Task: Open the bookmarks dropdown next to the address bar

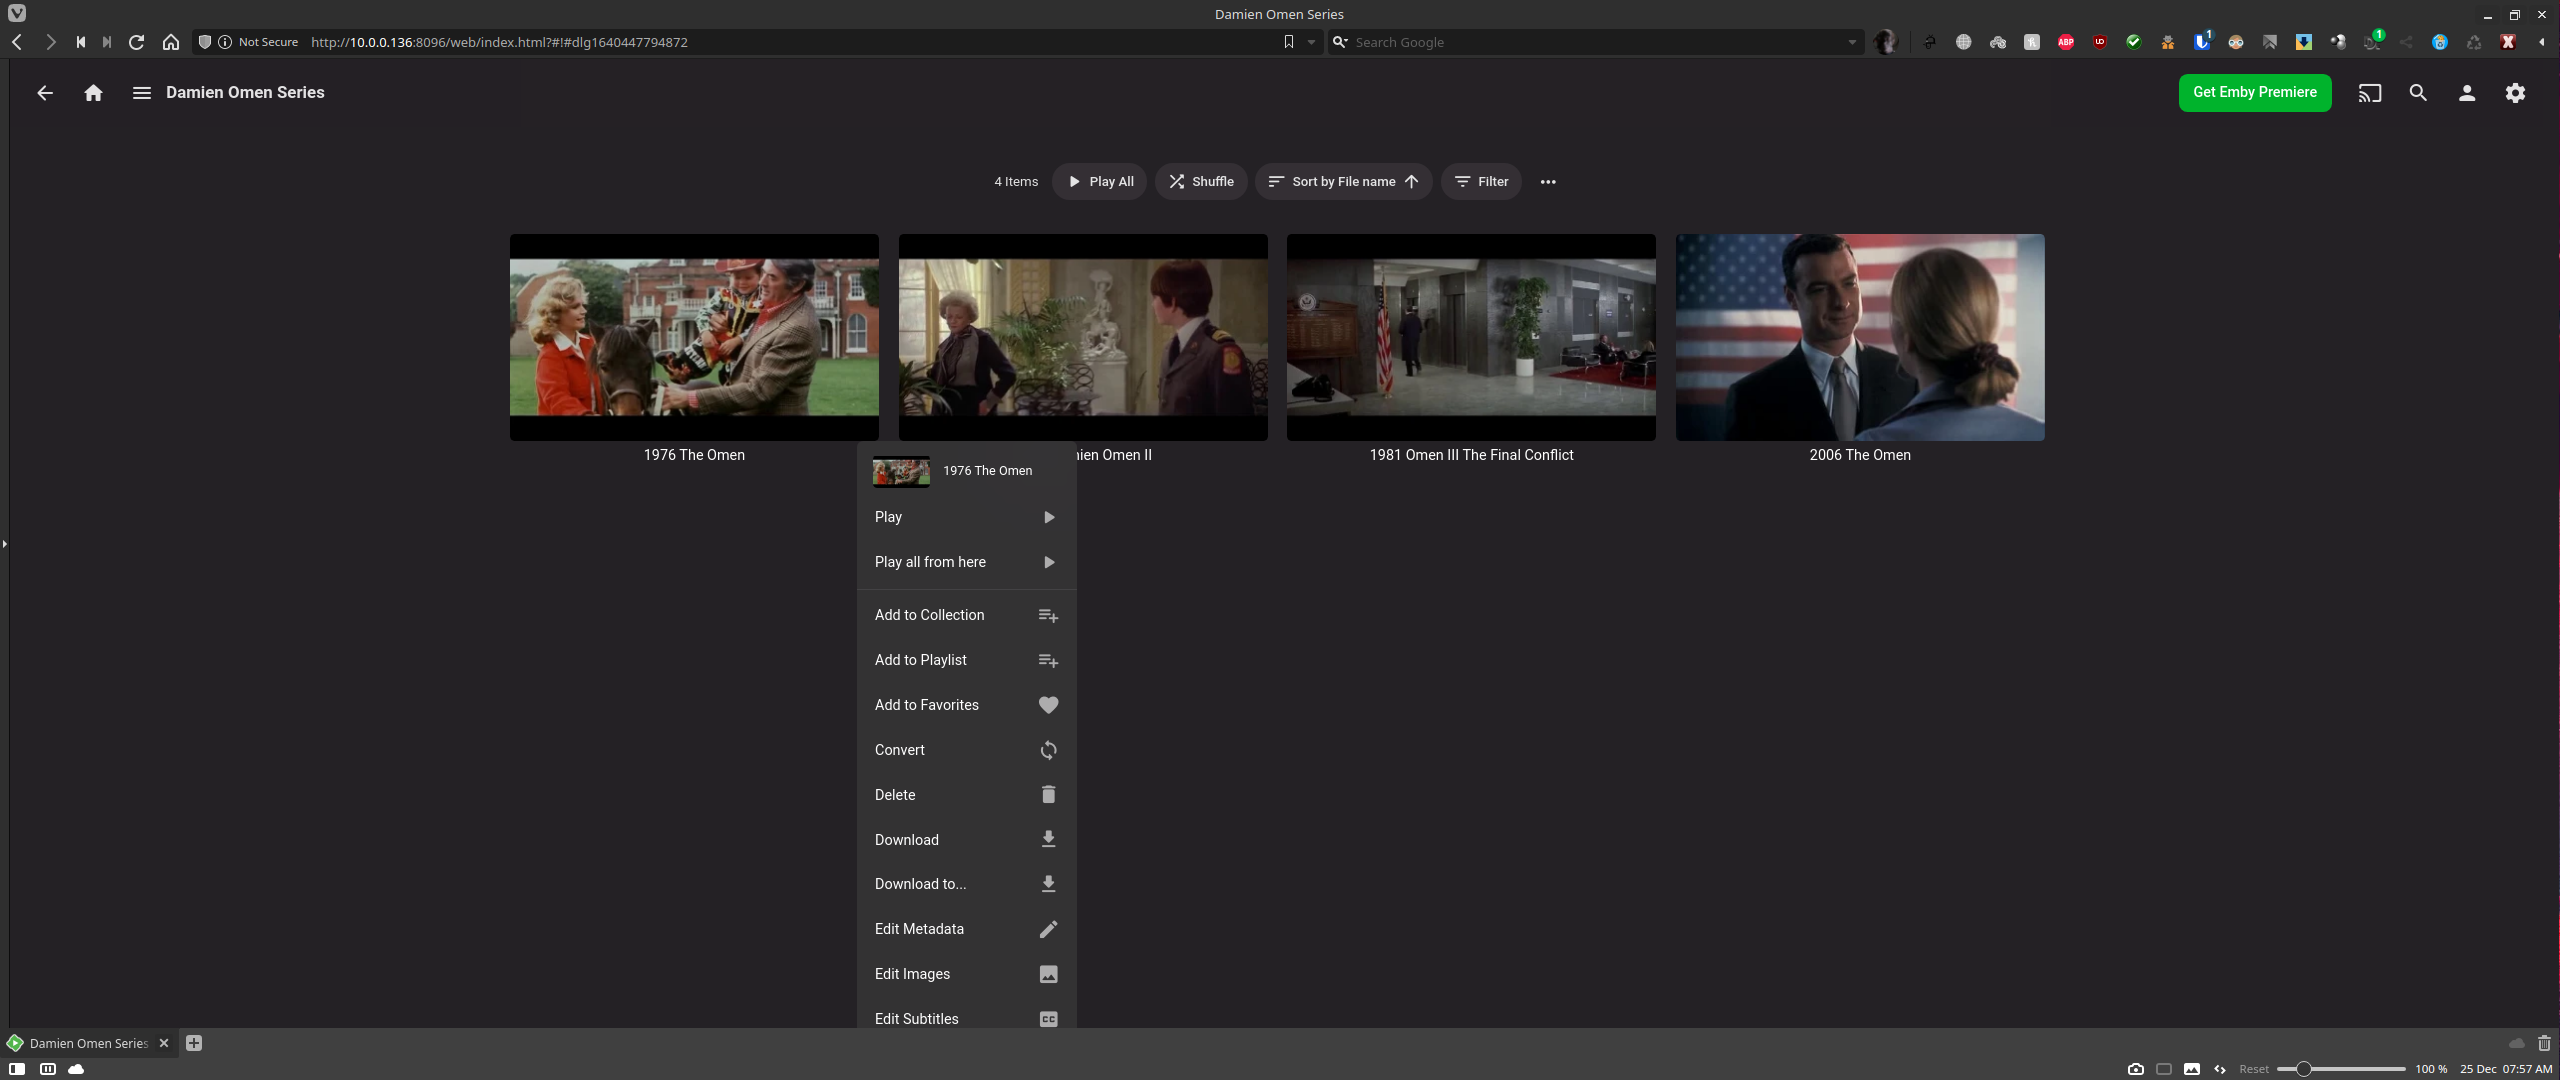Action: (1310, 42)
